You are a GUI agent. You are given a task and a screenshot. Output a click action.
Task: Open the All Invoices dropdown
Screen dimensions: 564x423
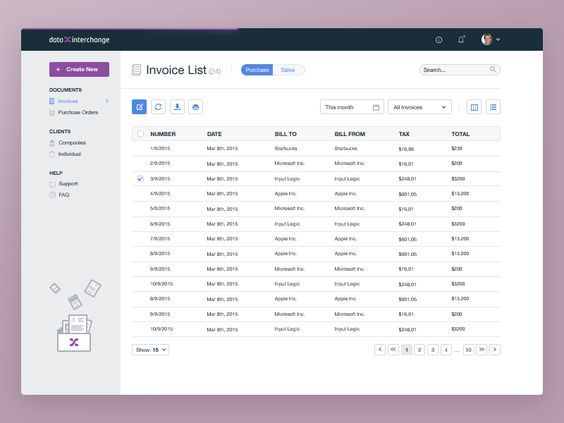coord(420,107)
